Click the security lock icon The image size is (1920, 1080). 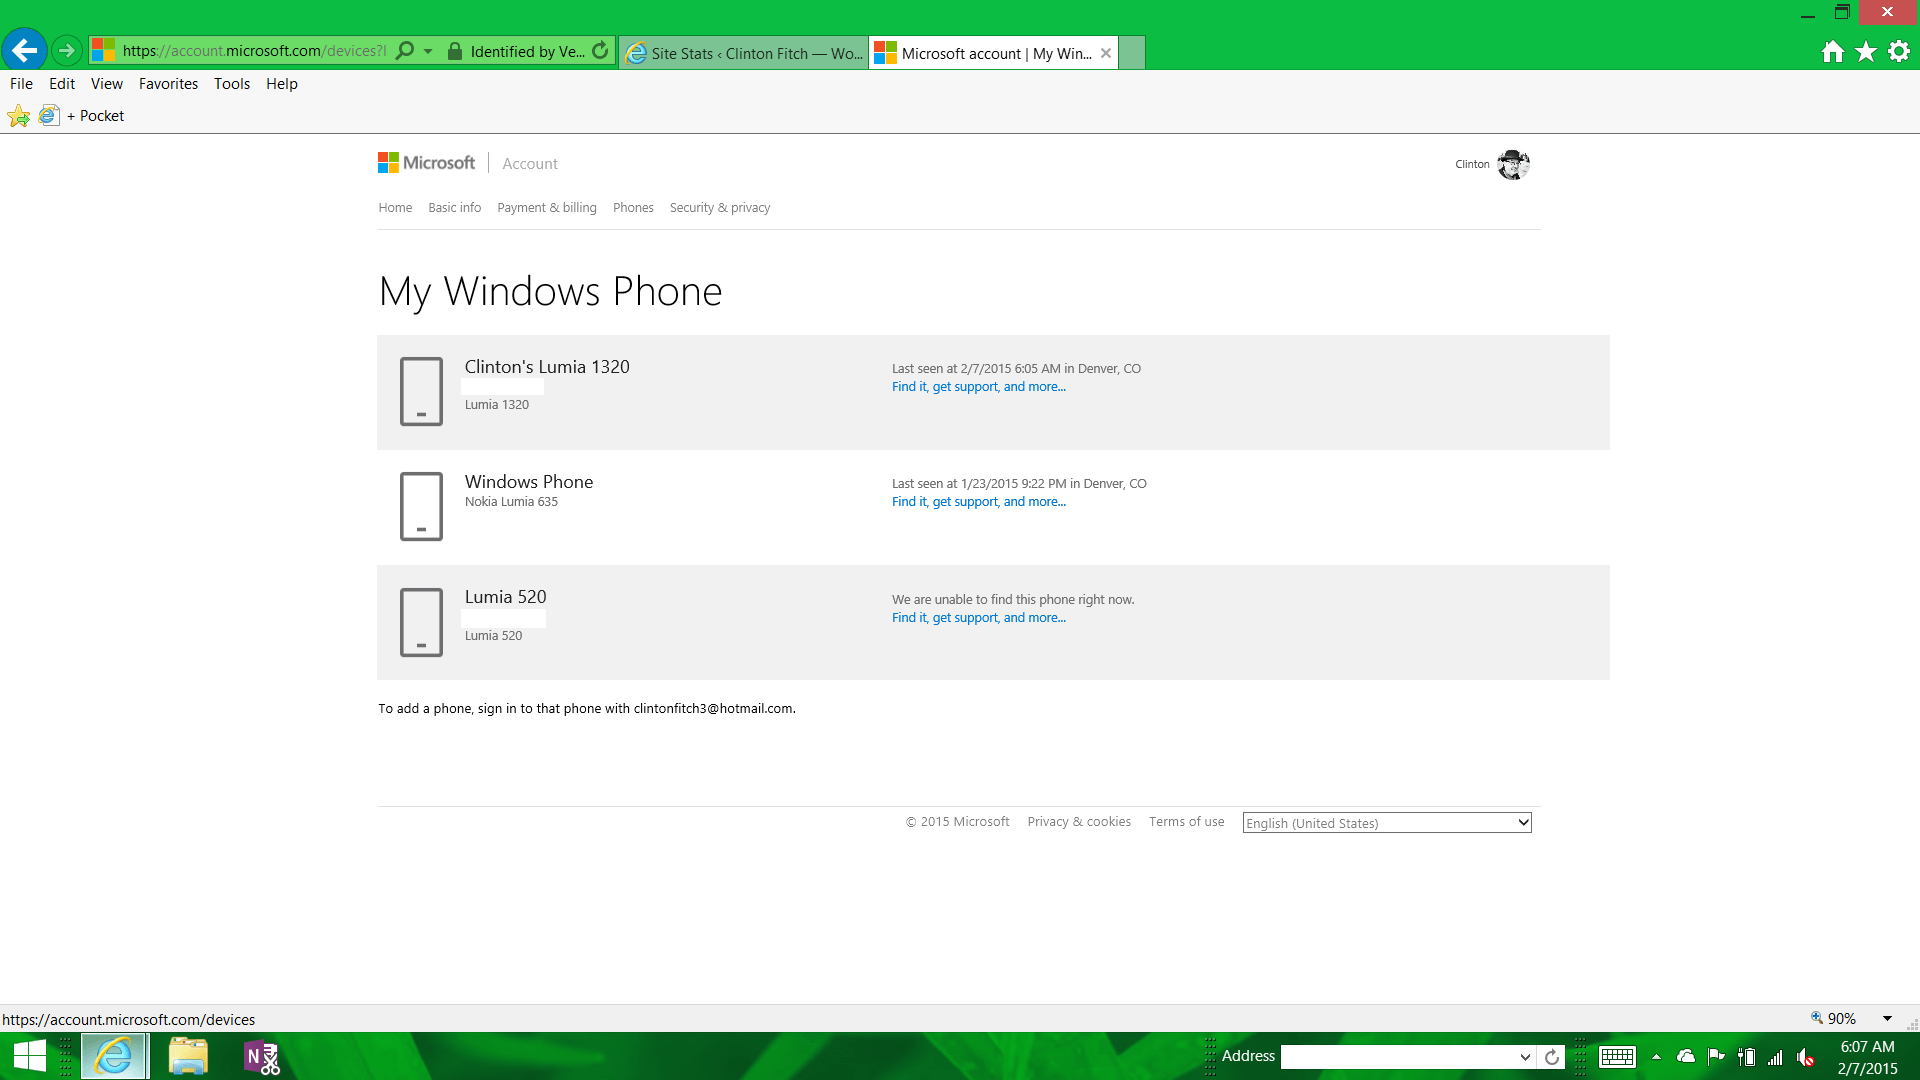pos(455,51)
